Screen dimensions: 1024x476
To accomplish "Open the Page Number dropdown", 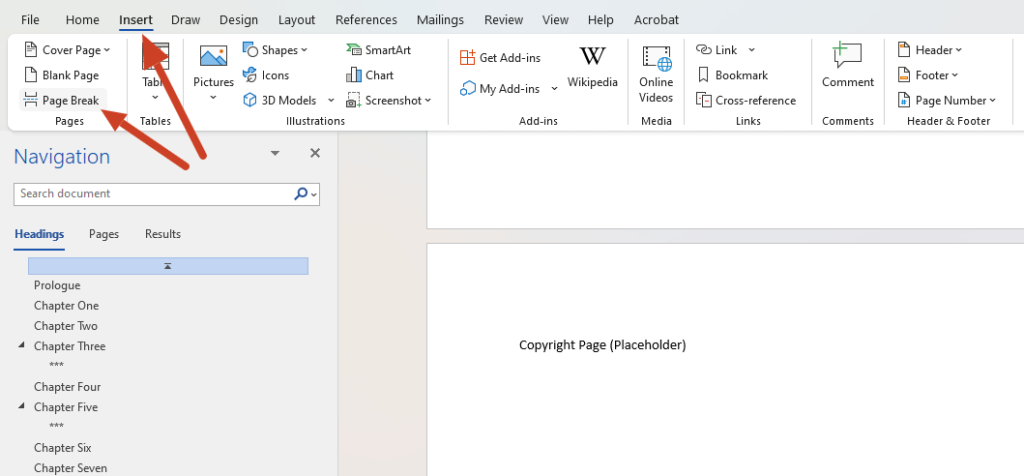I will tap(946, 100).
